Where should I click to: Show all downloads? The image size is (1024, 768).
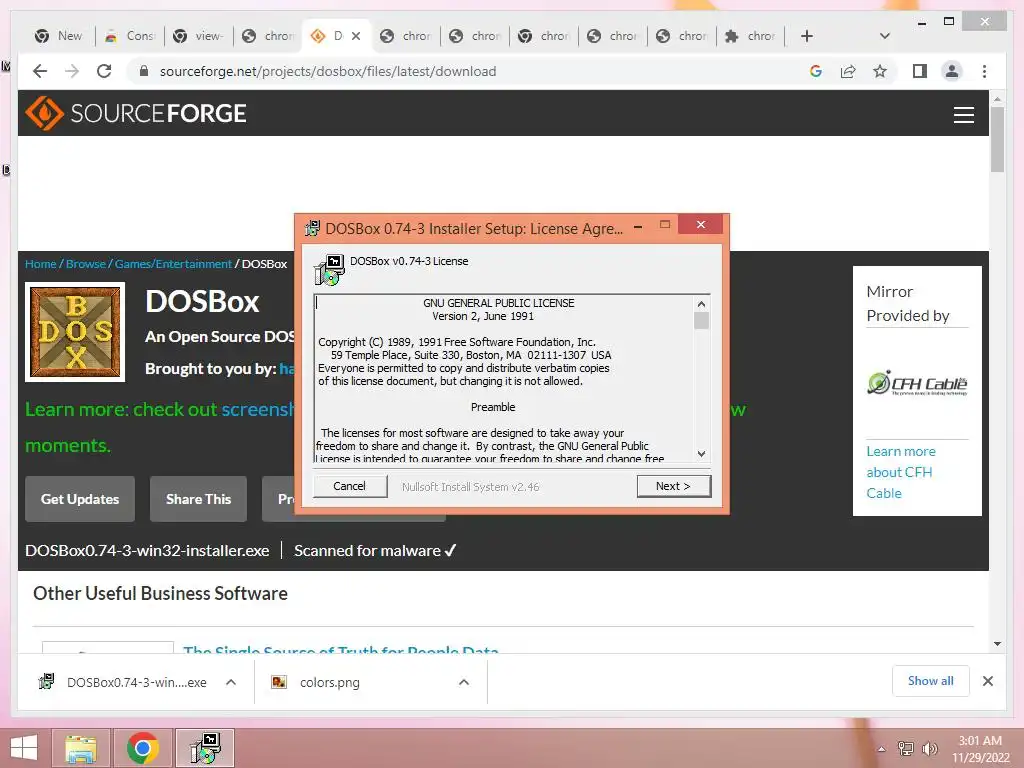pos(930,681)
